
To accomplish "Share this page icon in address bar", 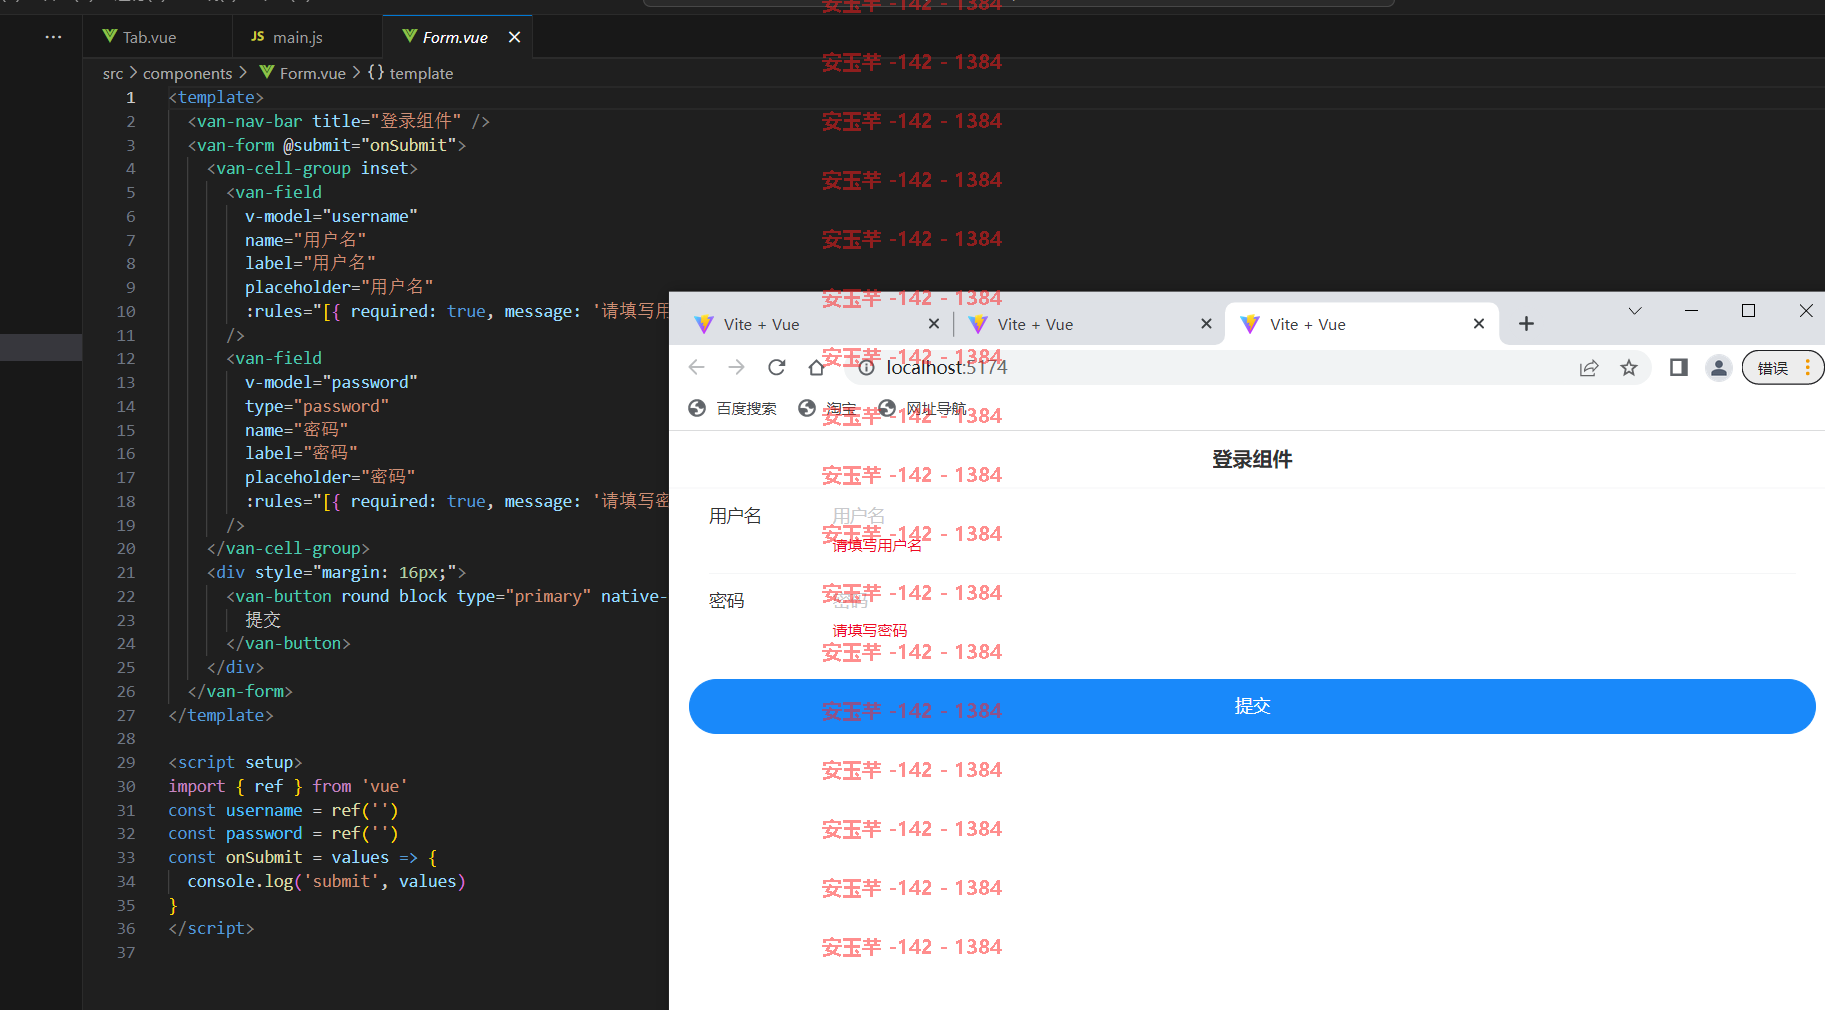I will pyautogui.click(x=1589, y=367).
